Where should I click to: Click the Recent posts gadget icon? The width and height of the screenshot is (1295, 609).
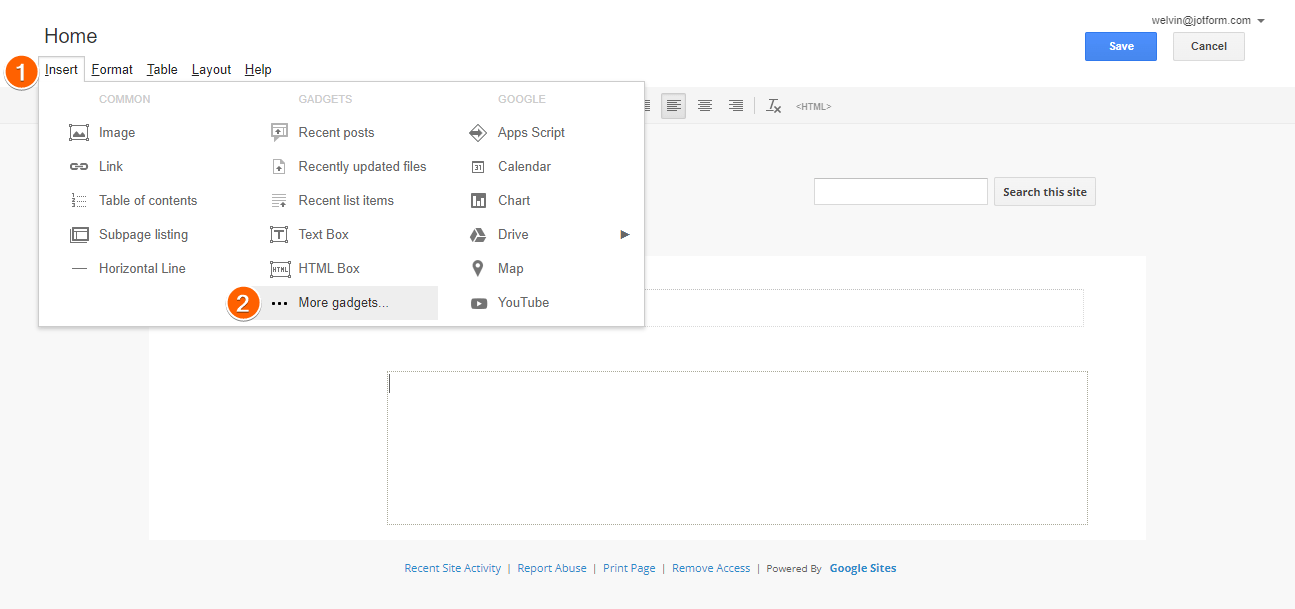pos(279,132)
